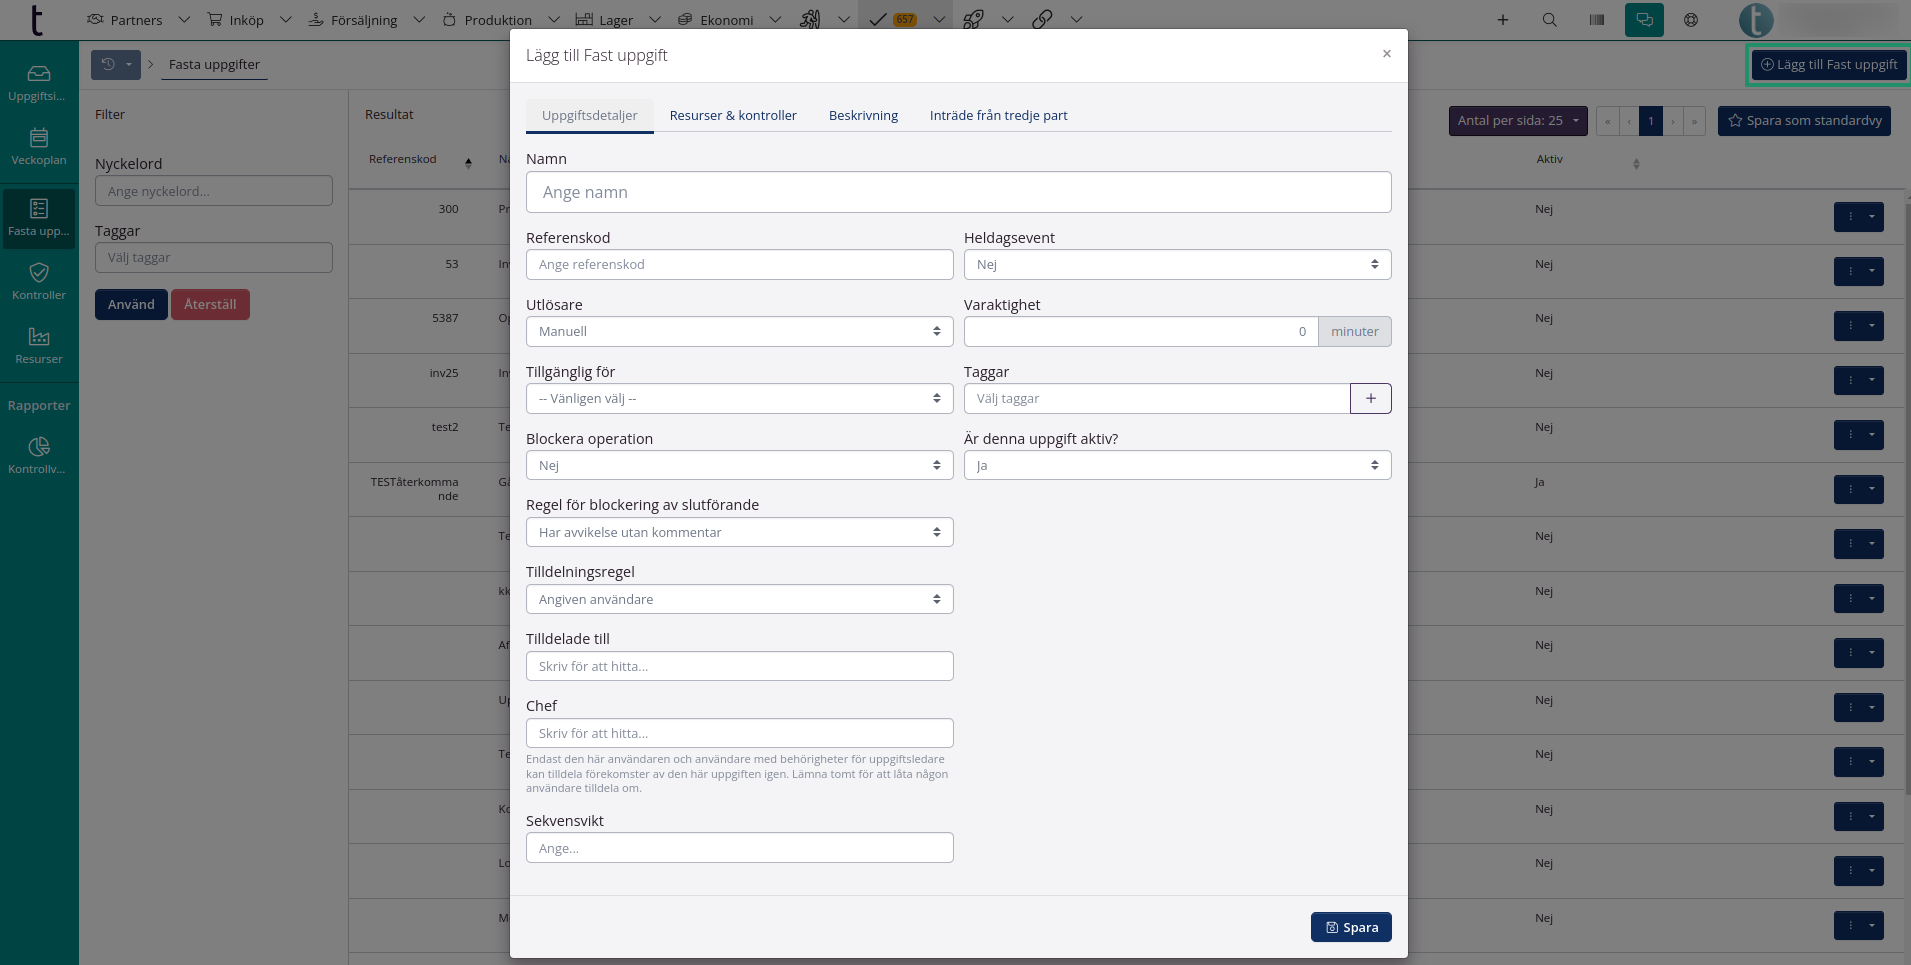Image resolution: width=1911 pixels, height=965 pixels.
Task: Switch to the Beskrivning tab
Action: point(863,116)
